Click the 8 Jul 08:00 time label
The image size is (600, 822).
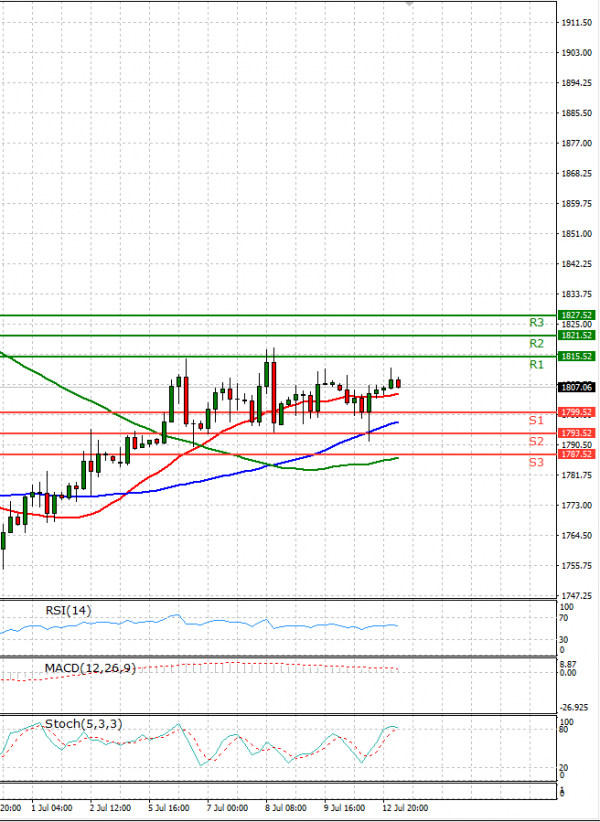click(x=286, y=808)
